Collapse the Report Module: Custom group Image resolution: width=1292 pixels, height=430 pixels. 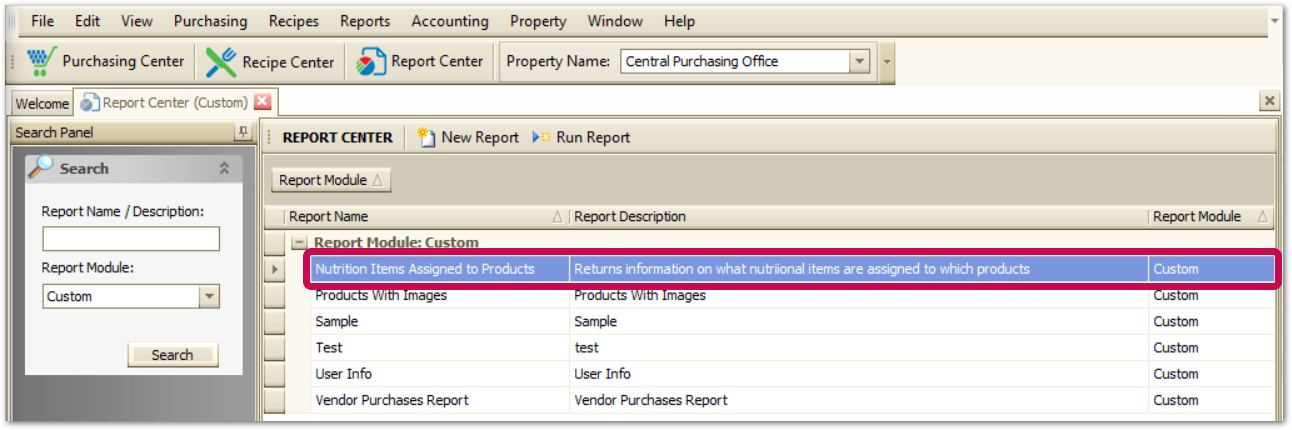pos(298,242)
